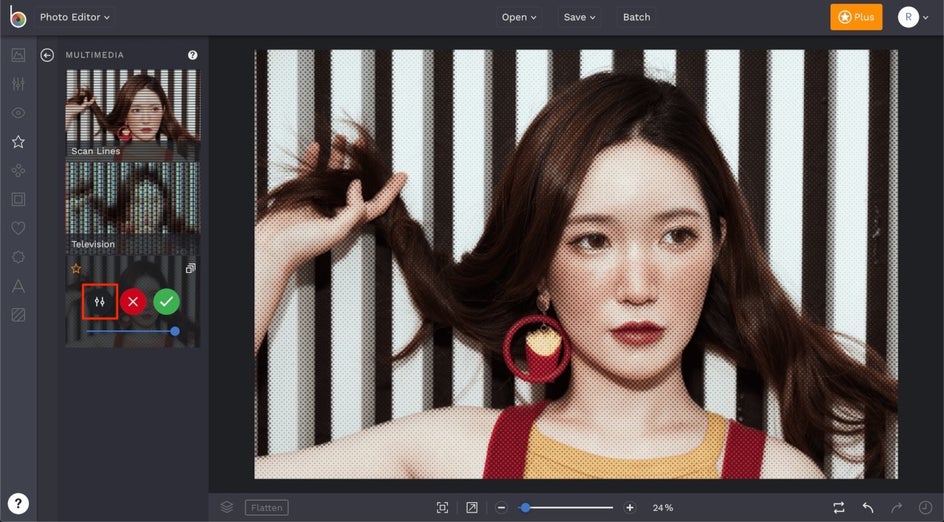
Task: Click the Flatten button
Action: click(x=267, y=508)
